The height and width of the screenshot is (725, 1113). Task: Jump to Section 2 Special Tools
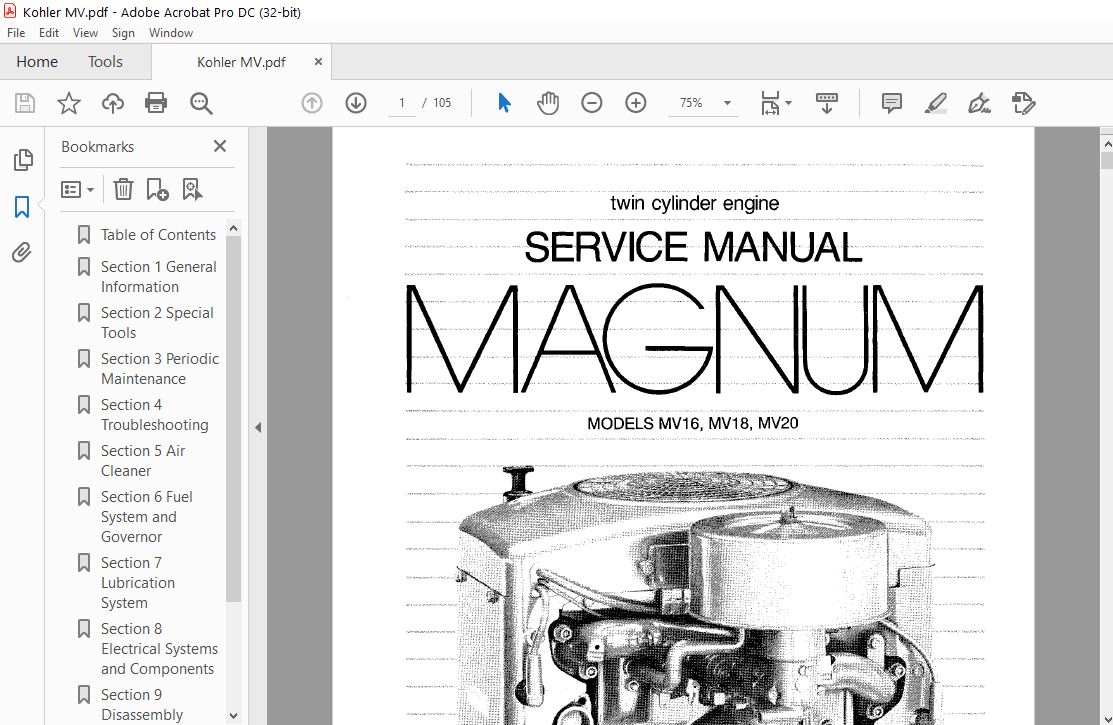[x=157, y=322]
